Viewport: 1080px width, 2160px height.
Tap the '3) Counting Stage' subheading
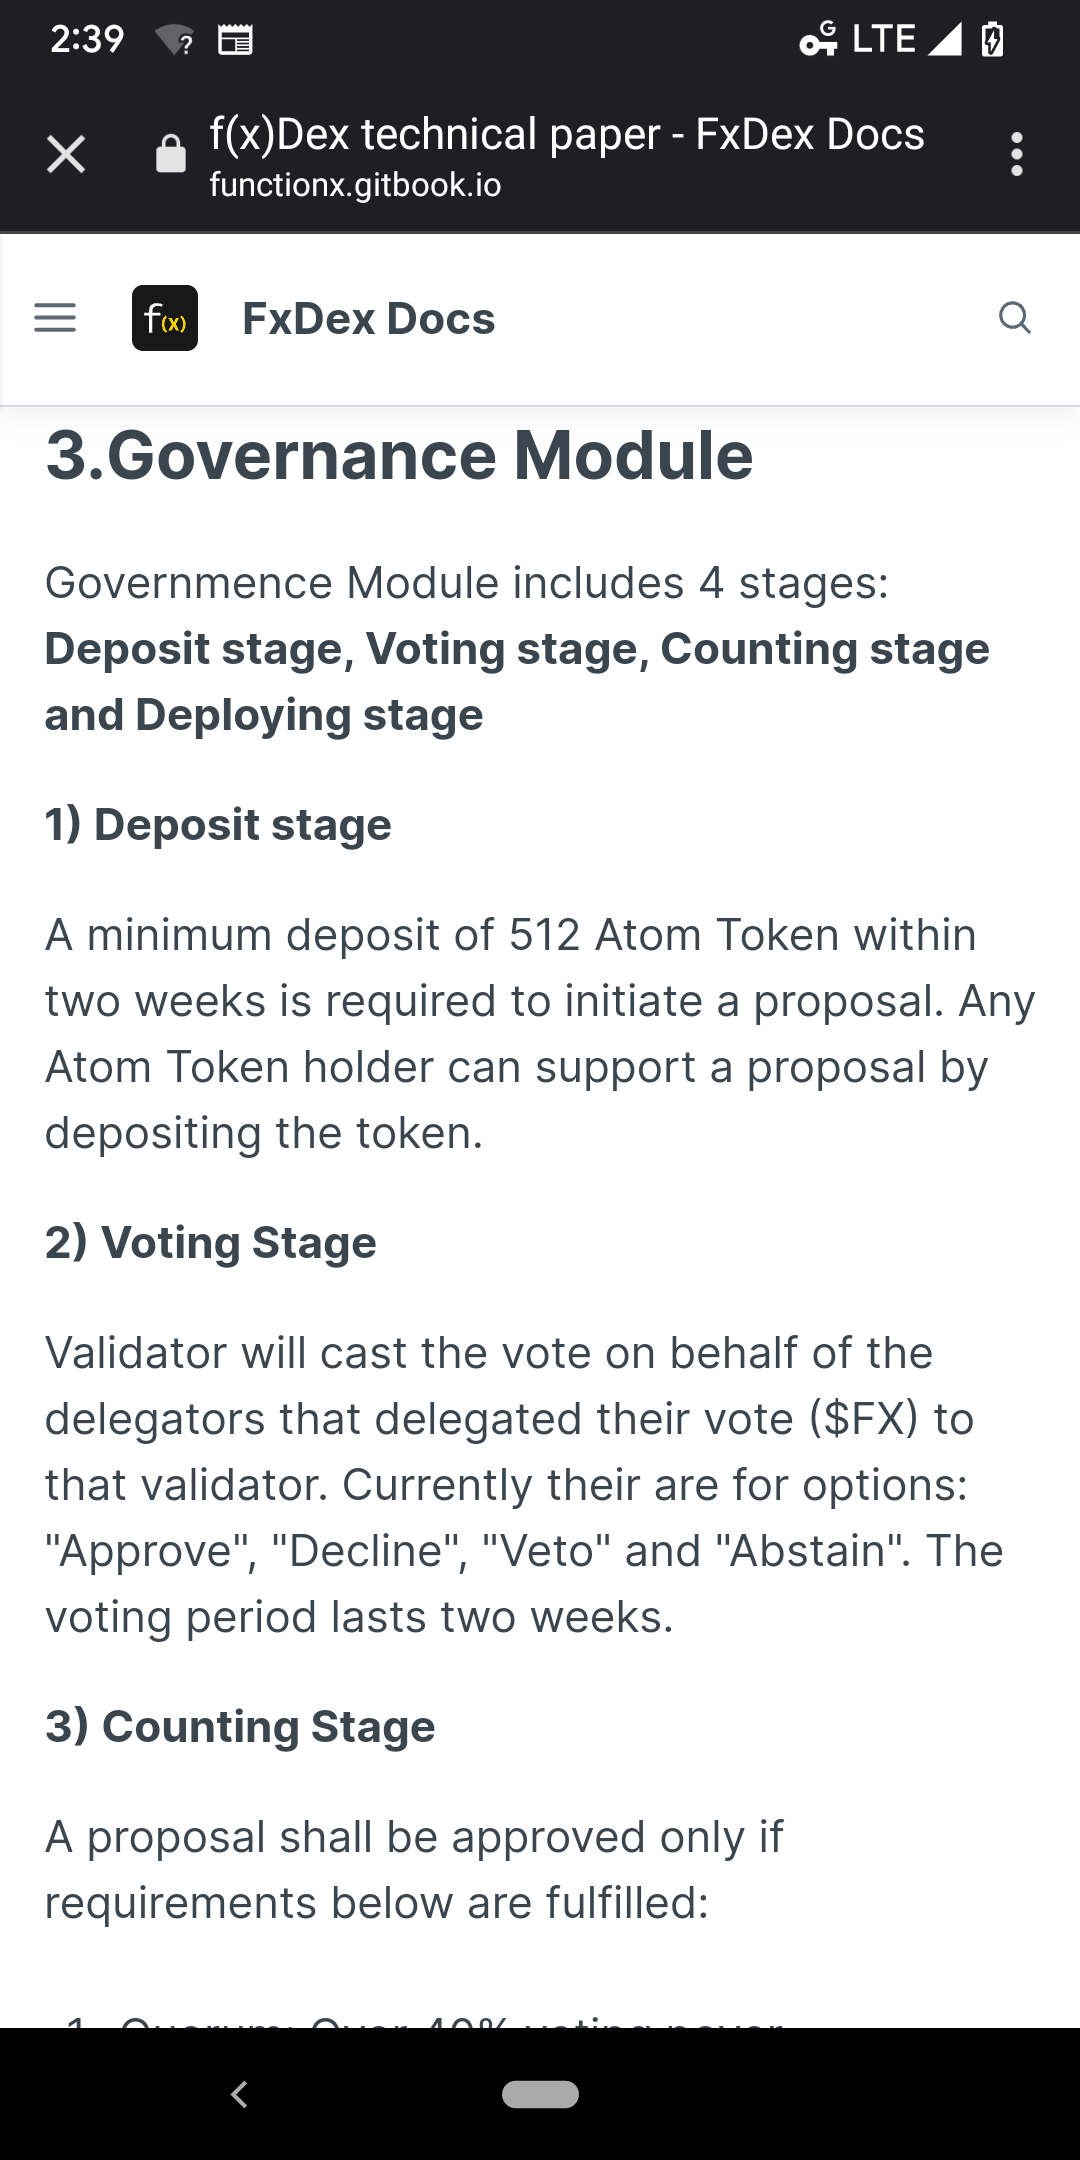click(240, 1727)
